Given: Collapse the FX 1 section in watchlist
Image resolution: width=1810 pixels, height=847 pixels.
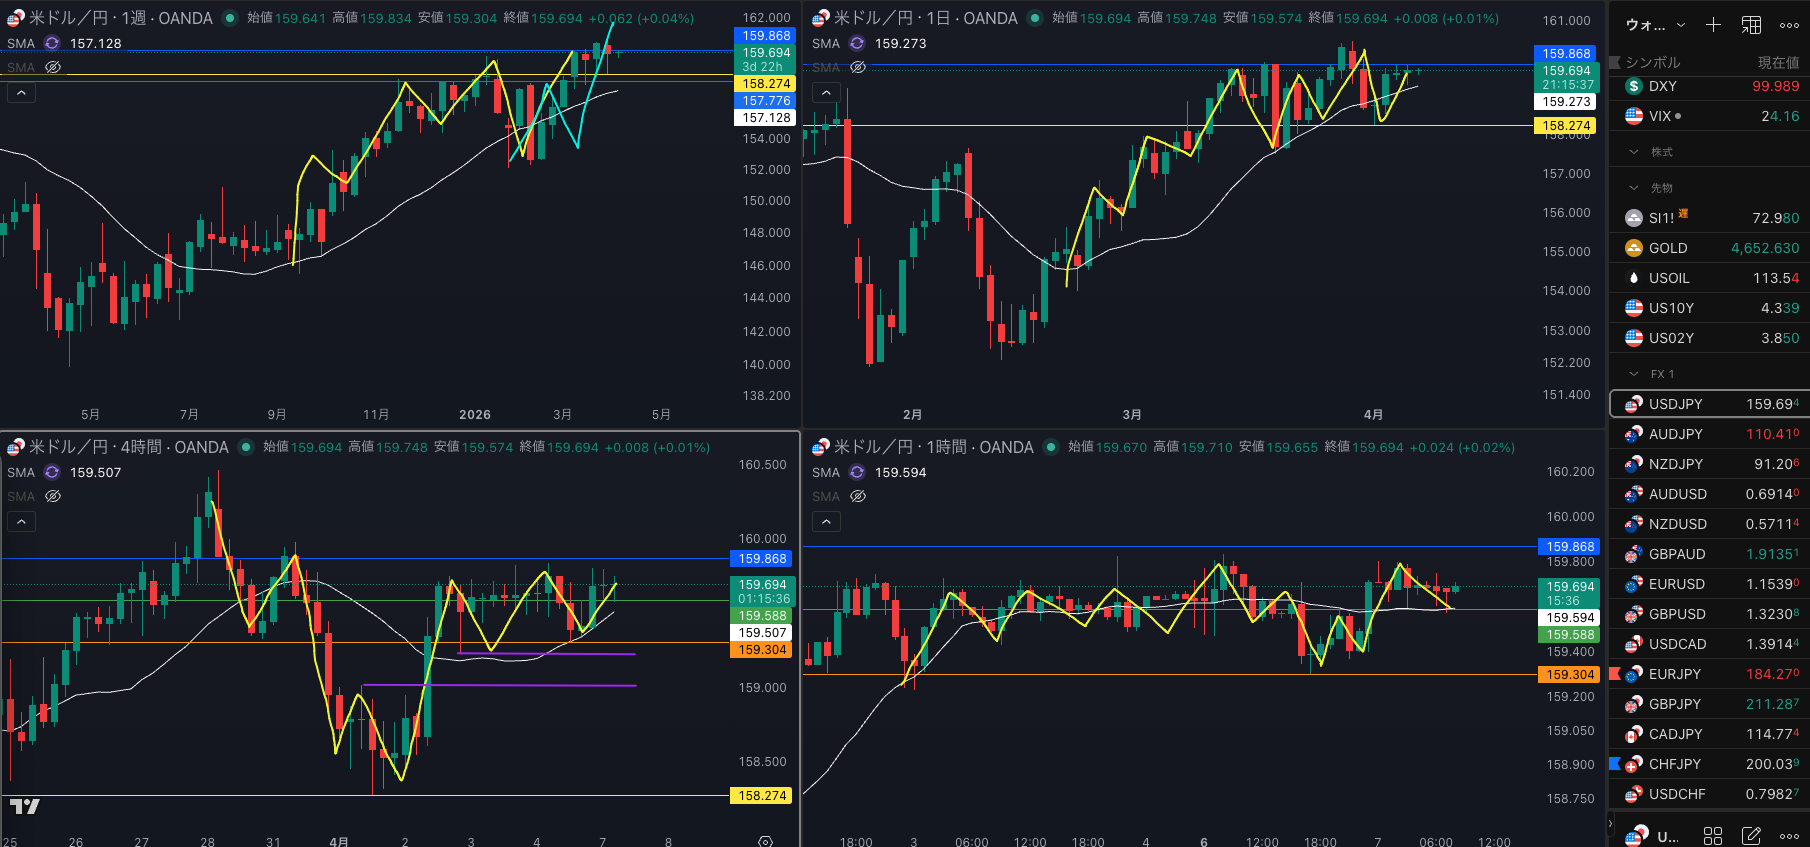Looking at the screenshot, I should [x=1634, y=374].
